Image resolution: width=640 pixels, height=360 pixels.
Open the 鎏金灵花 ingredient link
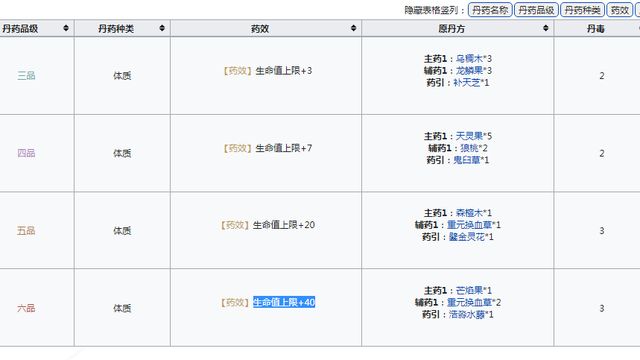point(467,237)
